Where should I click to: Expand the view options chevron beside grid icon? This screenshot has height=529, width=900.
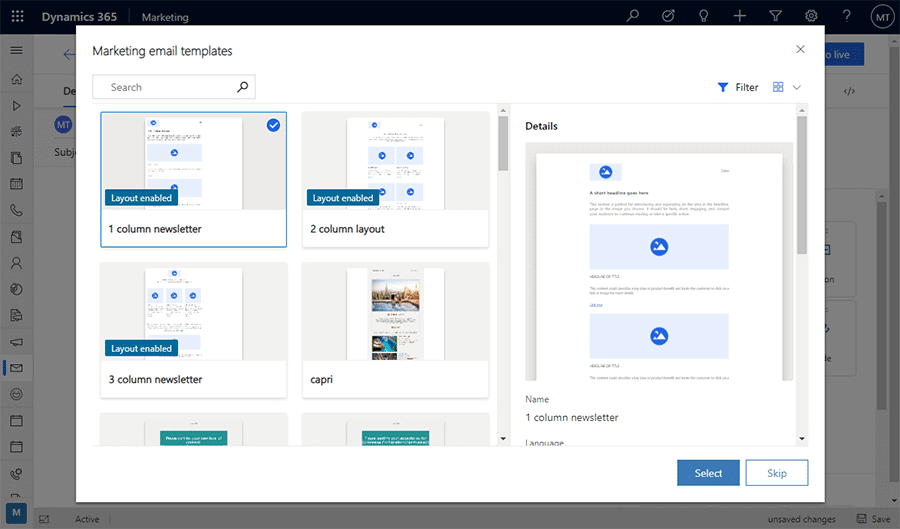[x=797, y=87]
